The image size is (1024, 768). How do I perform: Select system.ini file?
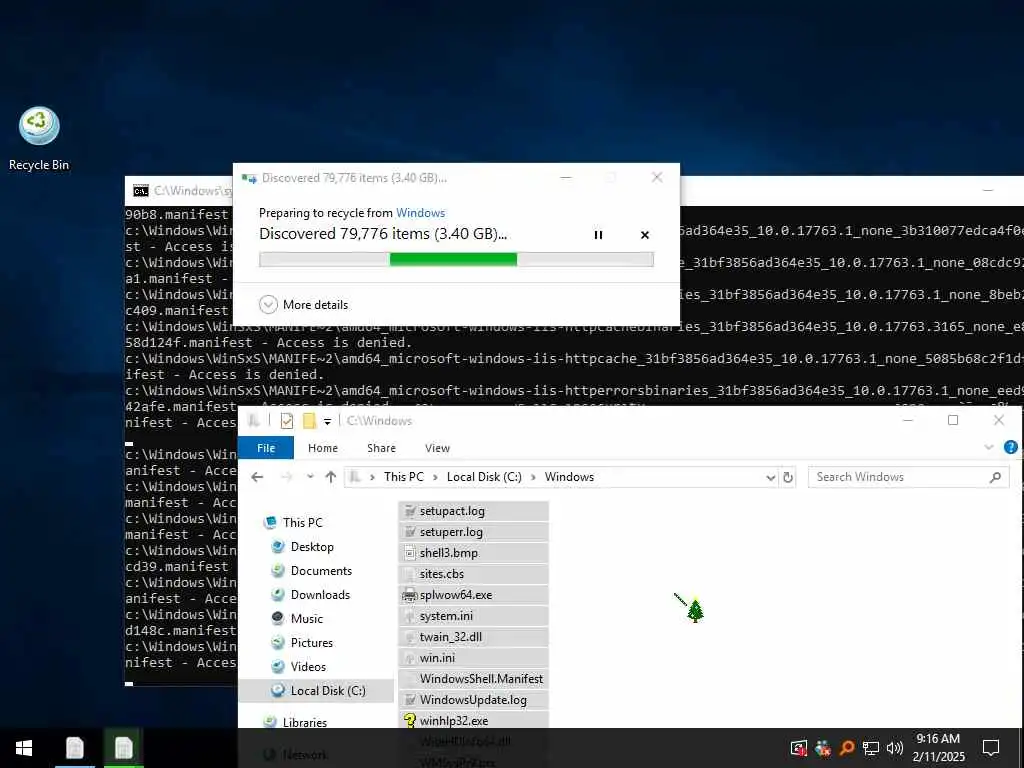coord(473,616)
